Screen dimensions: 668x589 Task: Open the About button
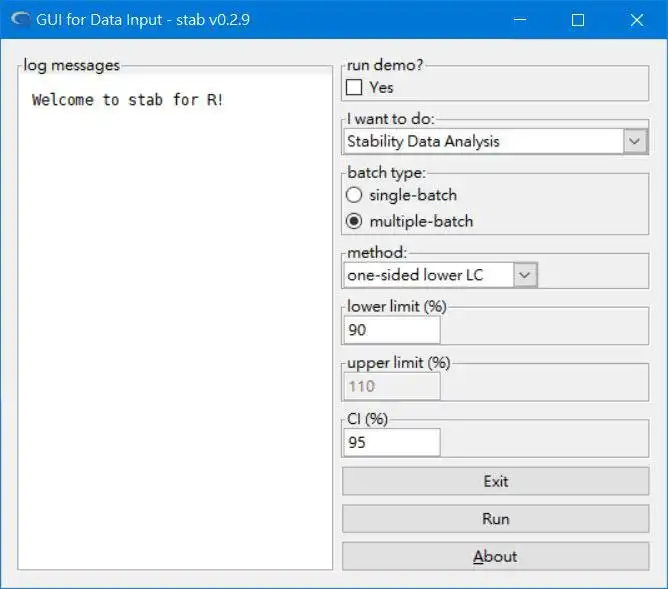click(495, 556)
